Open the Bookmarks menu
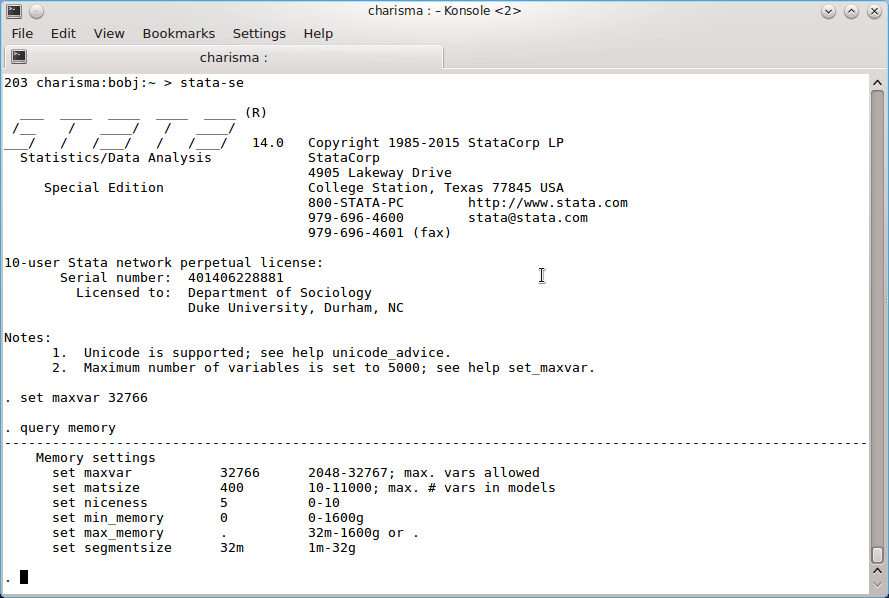The width and height of the screenshot is (889, 598). [179, 33]
